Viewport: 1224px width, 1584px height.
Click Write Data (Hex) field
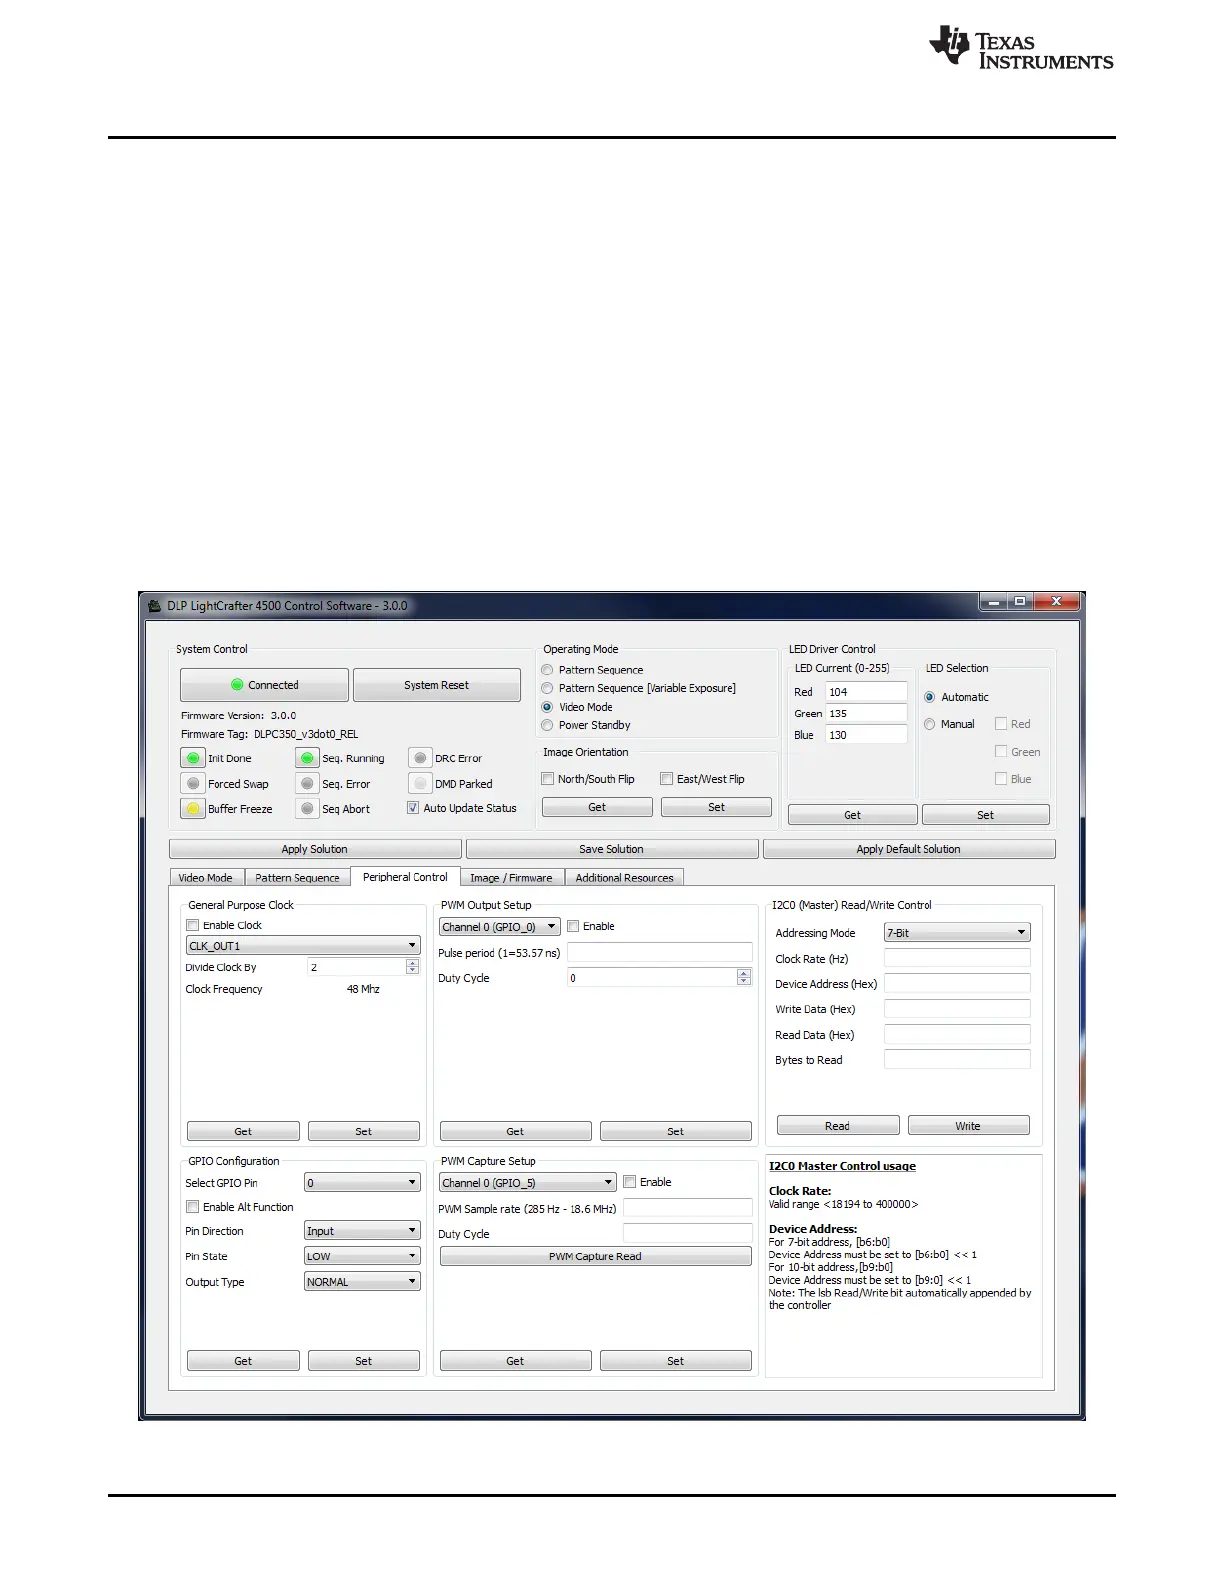click(x=957, y=1009)
